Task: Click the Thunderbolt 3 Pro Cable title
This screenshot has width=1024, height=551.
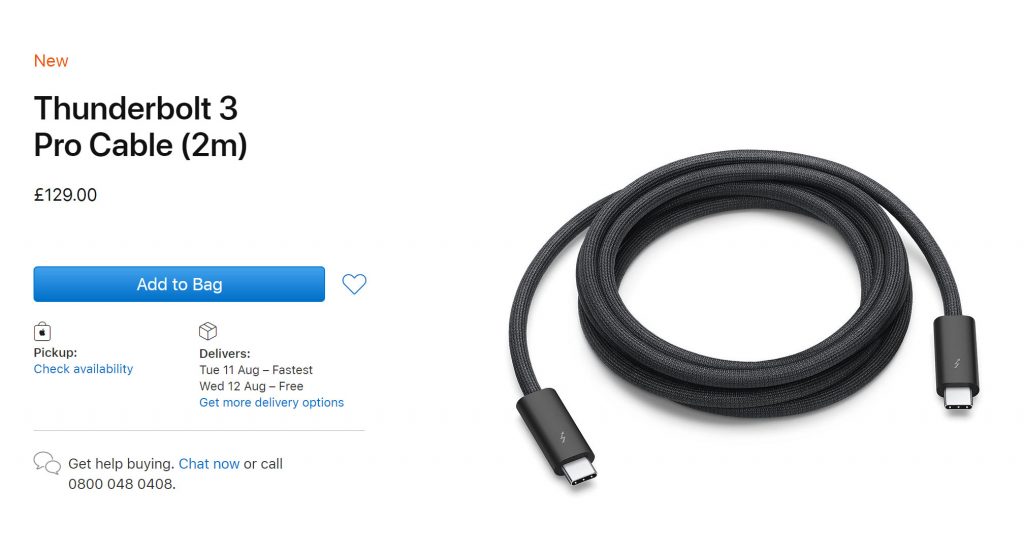Action: click(140, 127)
